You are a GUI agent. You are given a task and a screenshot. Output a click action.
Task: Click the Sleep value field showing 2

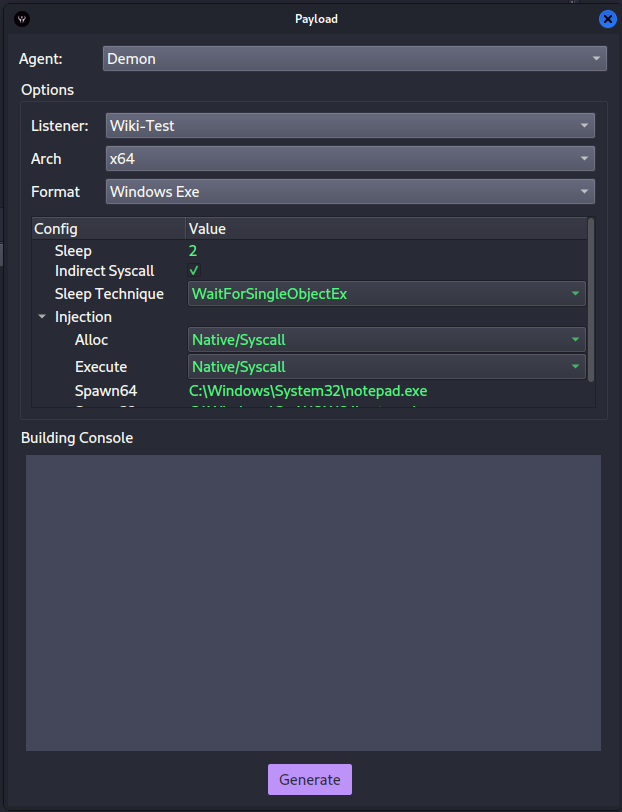[x=194, y=251]
